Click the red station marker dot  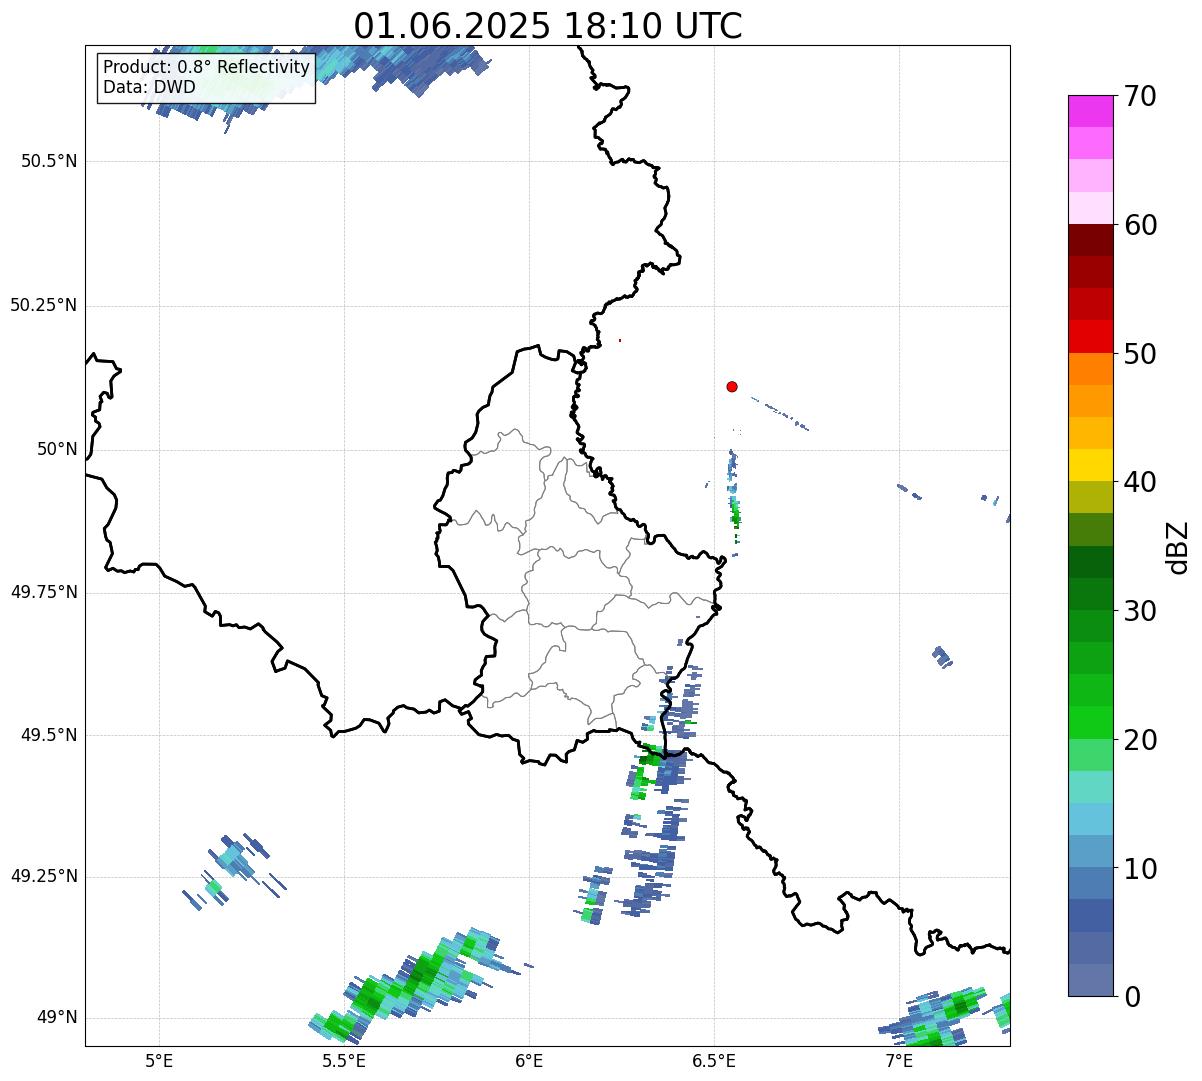point(732,386)
